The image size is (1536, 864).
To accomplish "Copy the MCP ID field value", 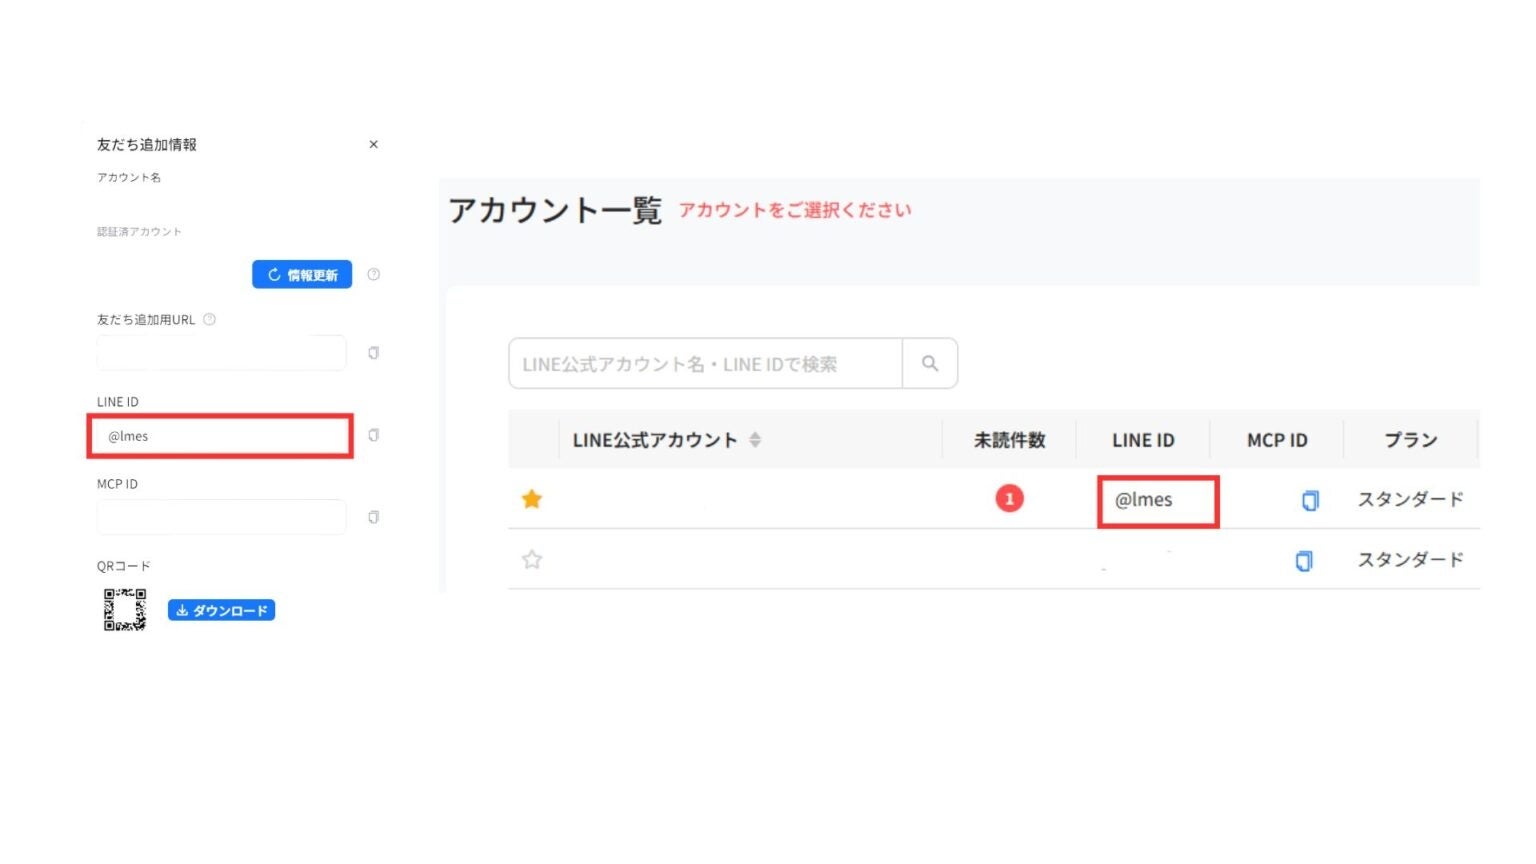I will coord(373,517).
